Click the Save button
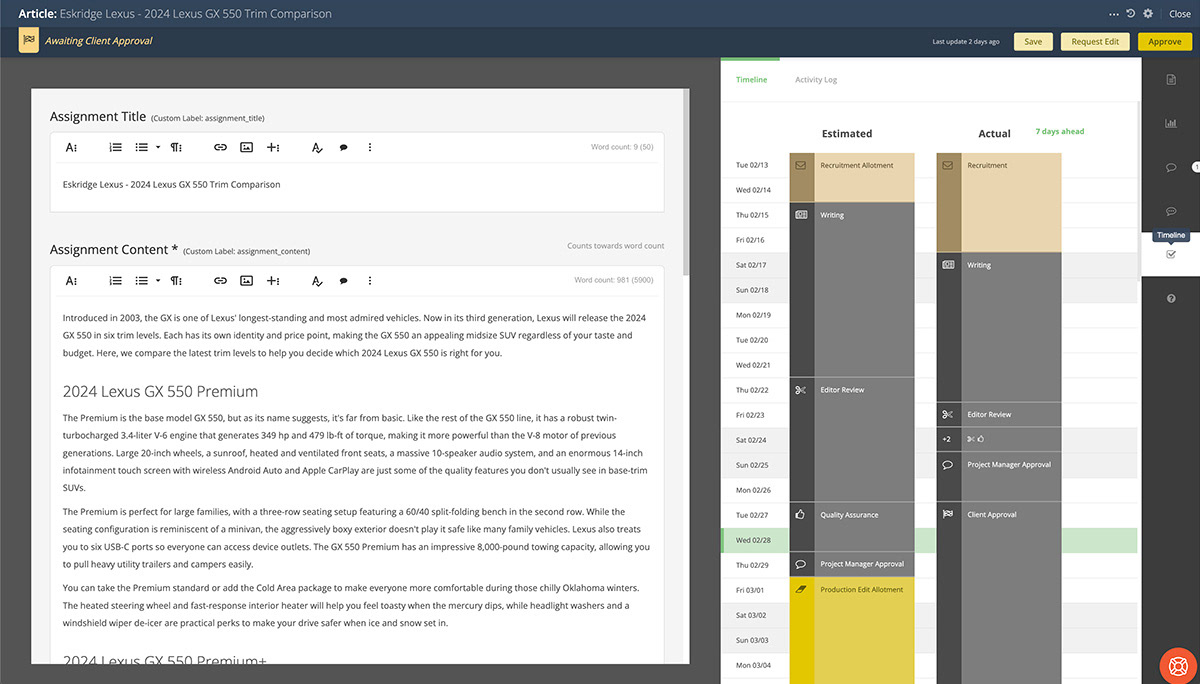This screenshot has height=684, width=1200. 1033,41
